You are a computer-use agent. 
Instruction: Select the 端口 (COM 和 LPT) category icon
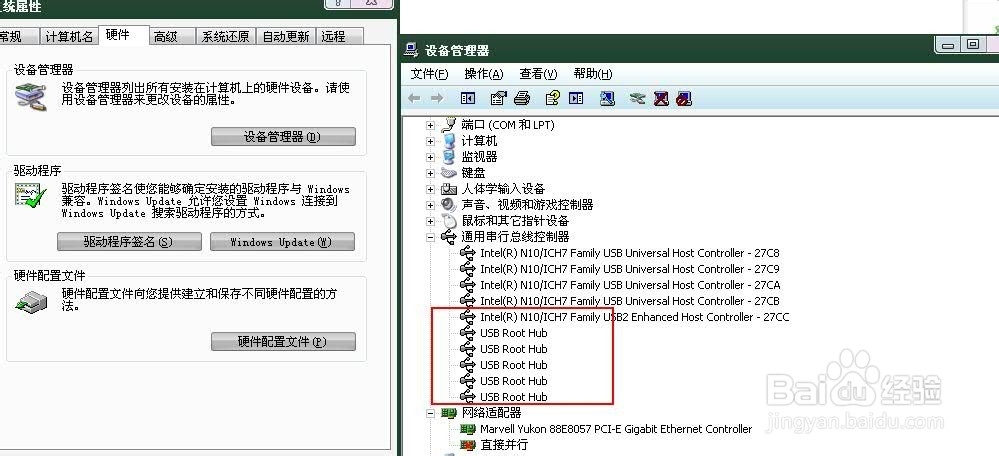tap(450, 124)
